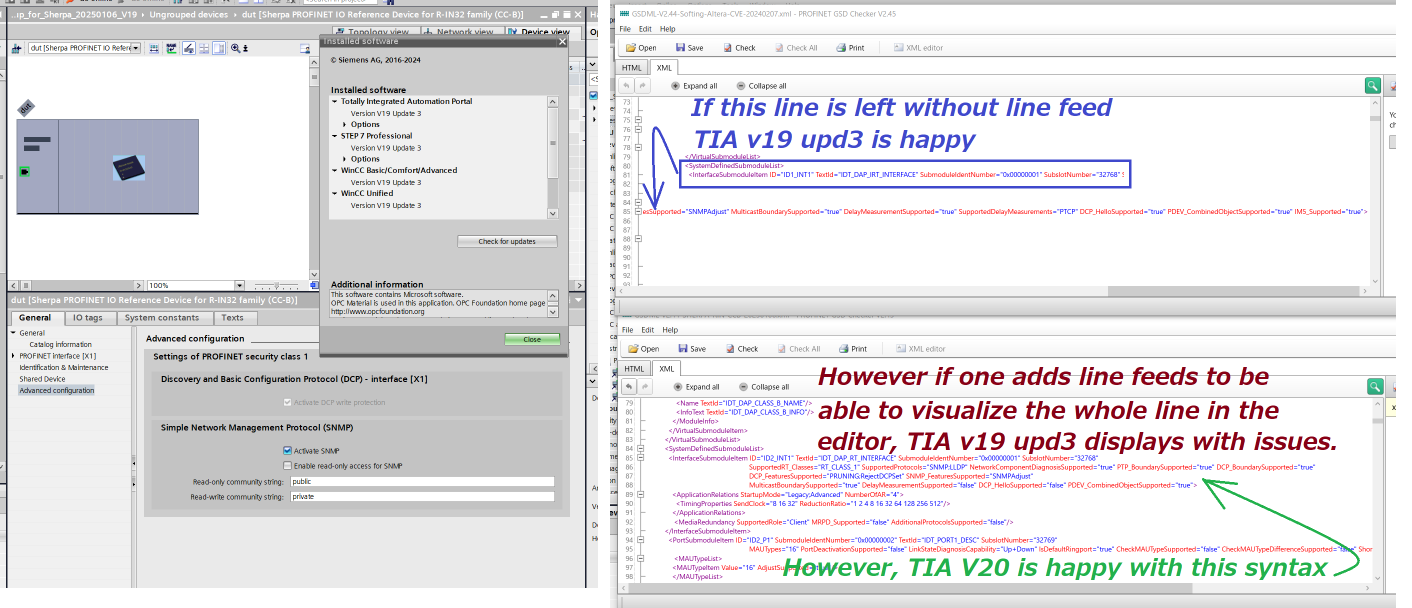1412x608 pixels.
Task: Click Print in top GSD Checker toolbar
Action: point(850,48)
